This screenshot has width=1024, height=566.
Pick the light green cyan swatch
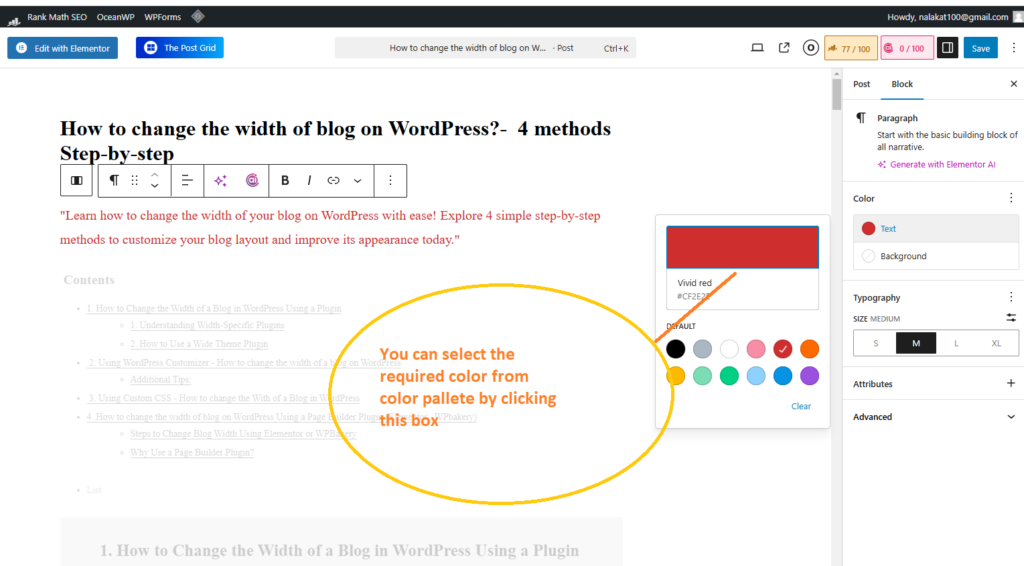pyautogui.click(x=703, y=376)
